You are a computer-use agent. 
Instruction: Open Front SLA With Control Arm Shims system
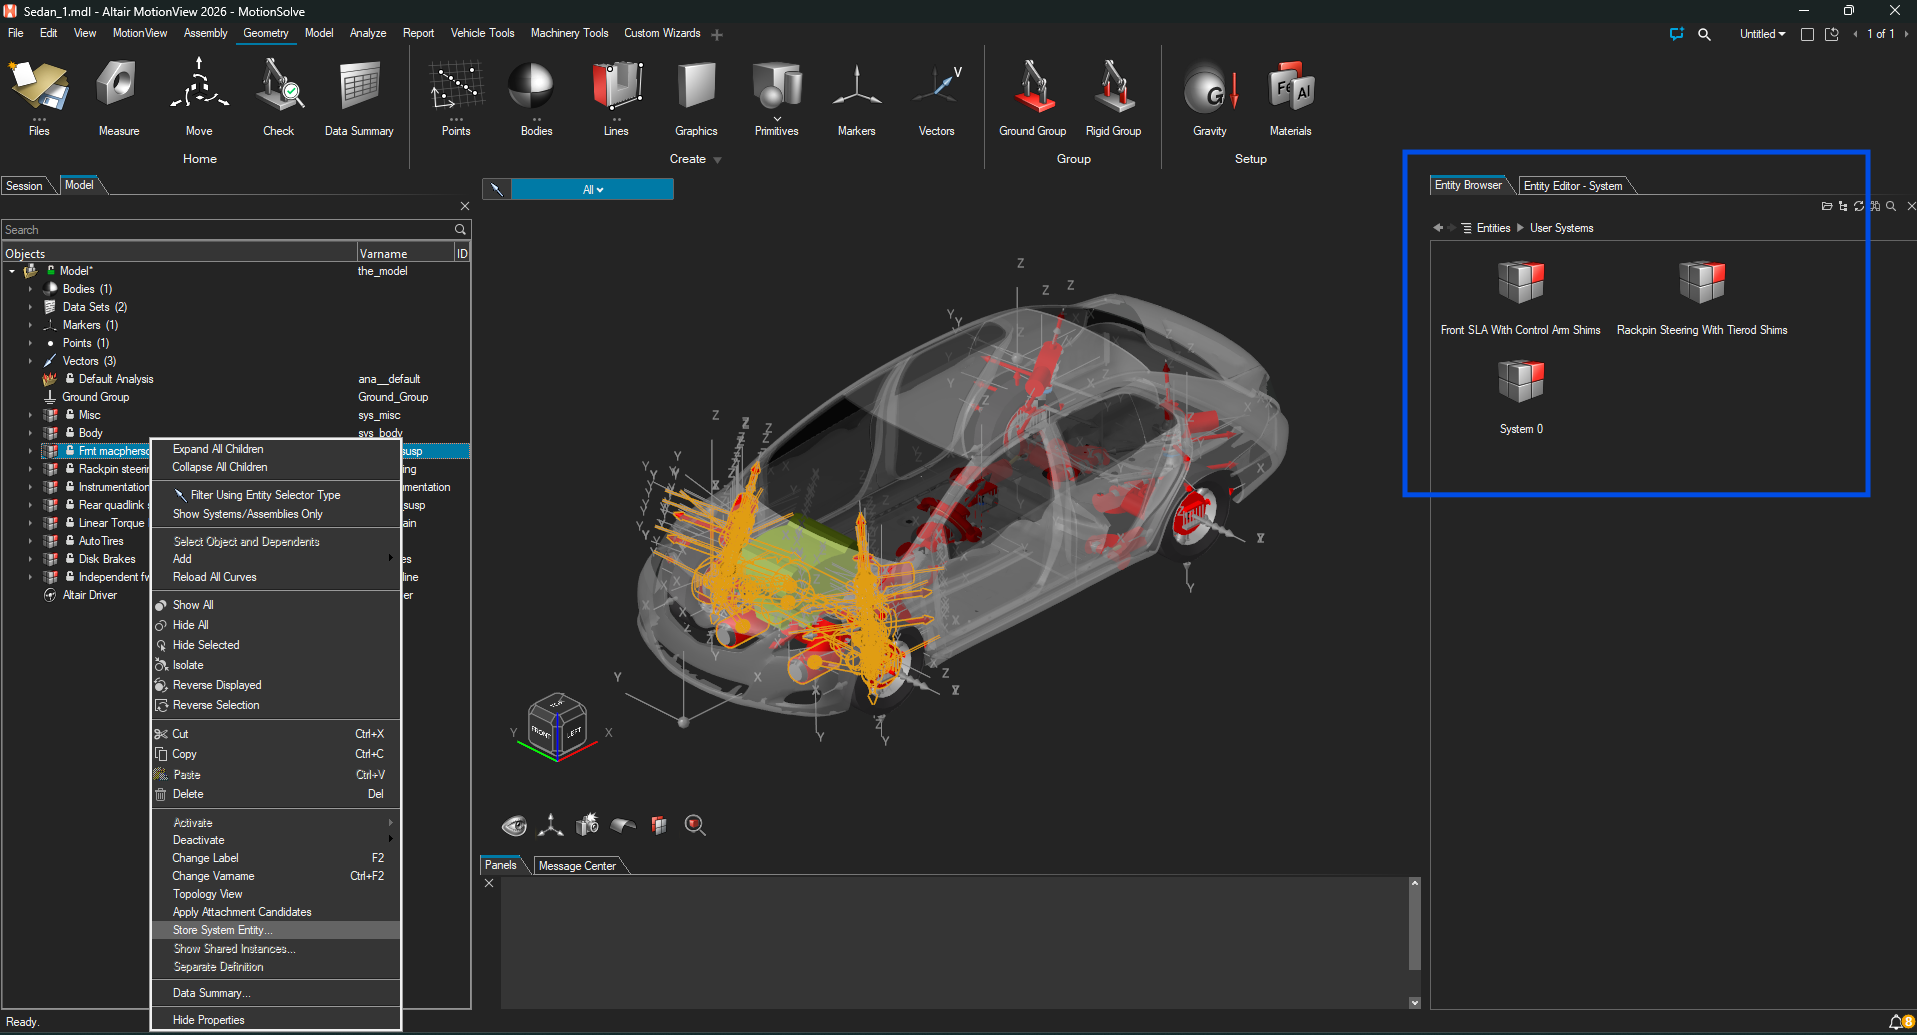coord(1520,283)
